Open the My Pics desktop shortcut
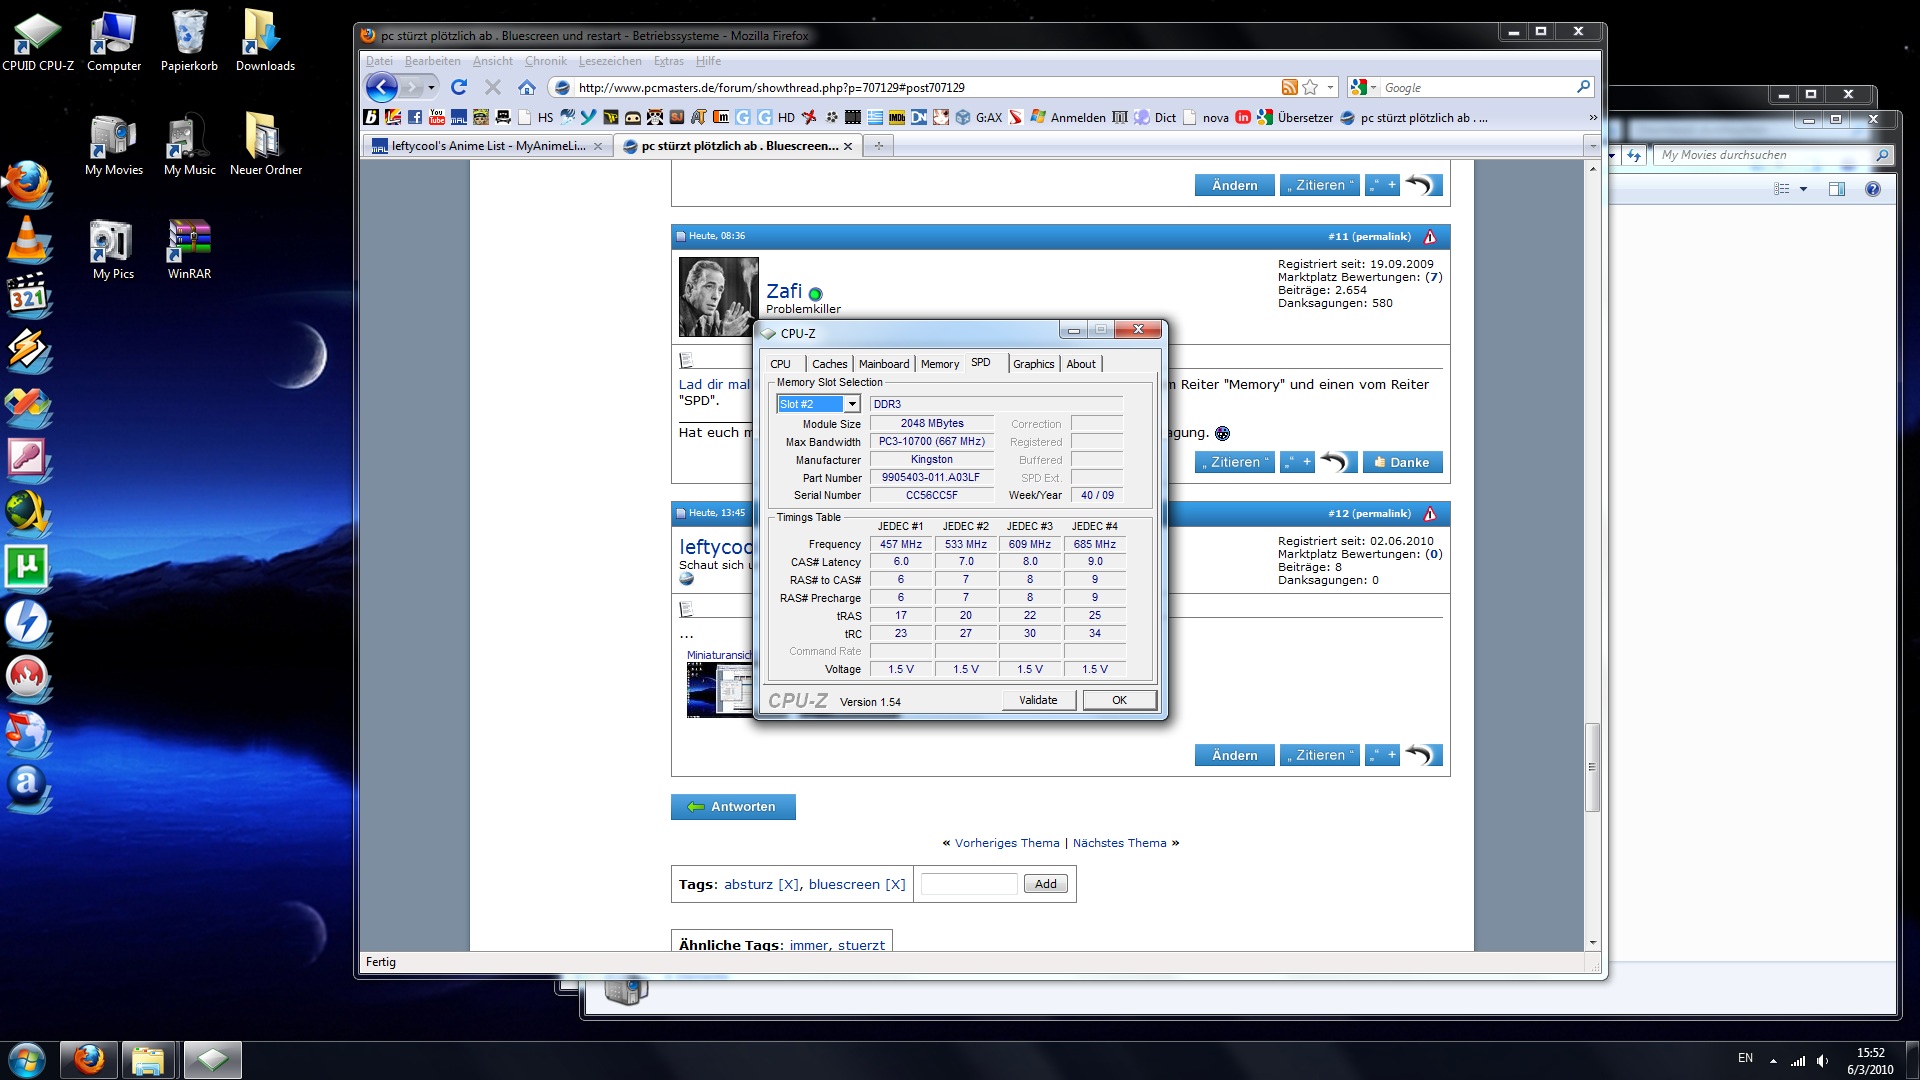 [x=113, y=249]
